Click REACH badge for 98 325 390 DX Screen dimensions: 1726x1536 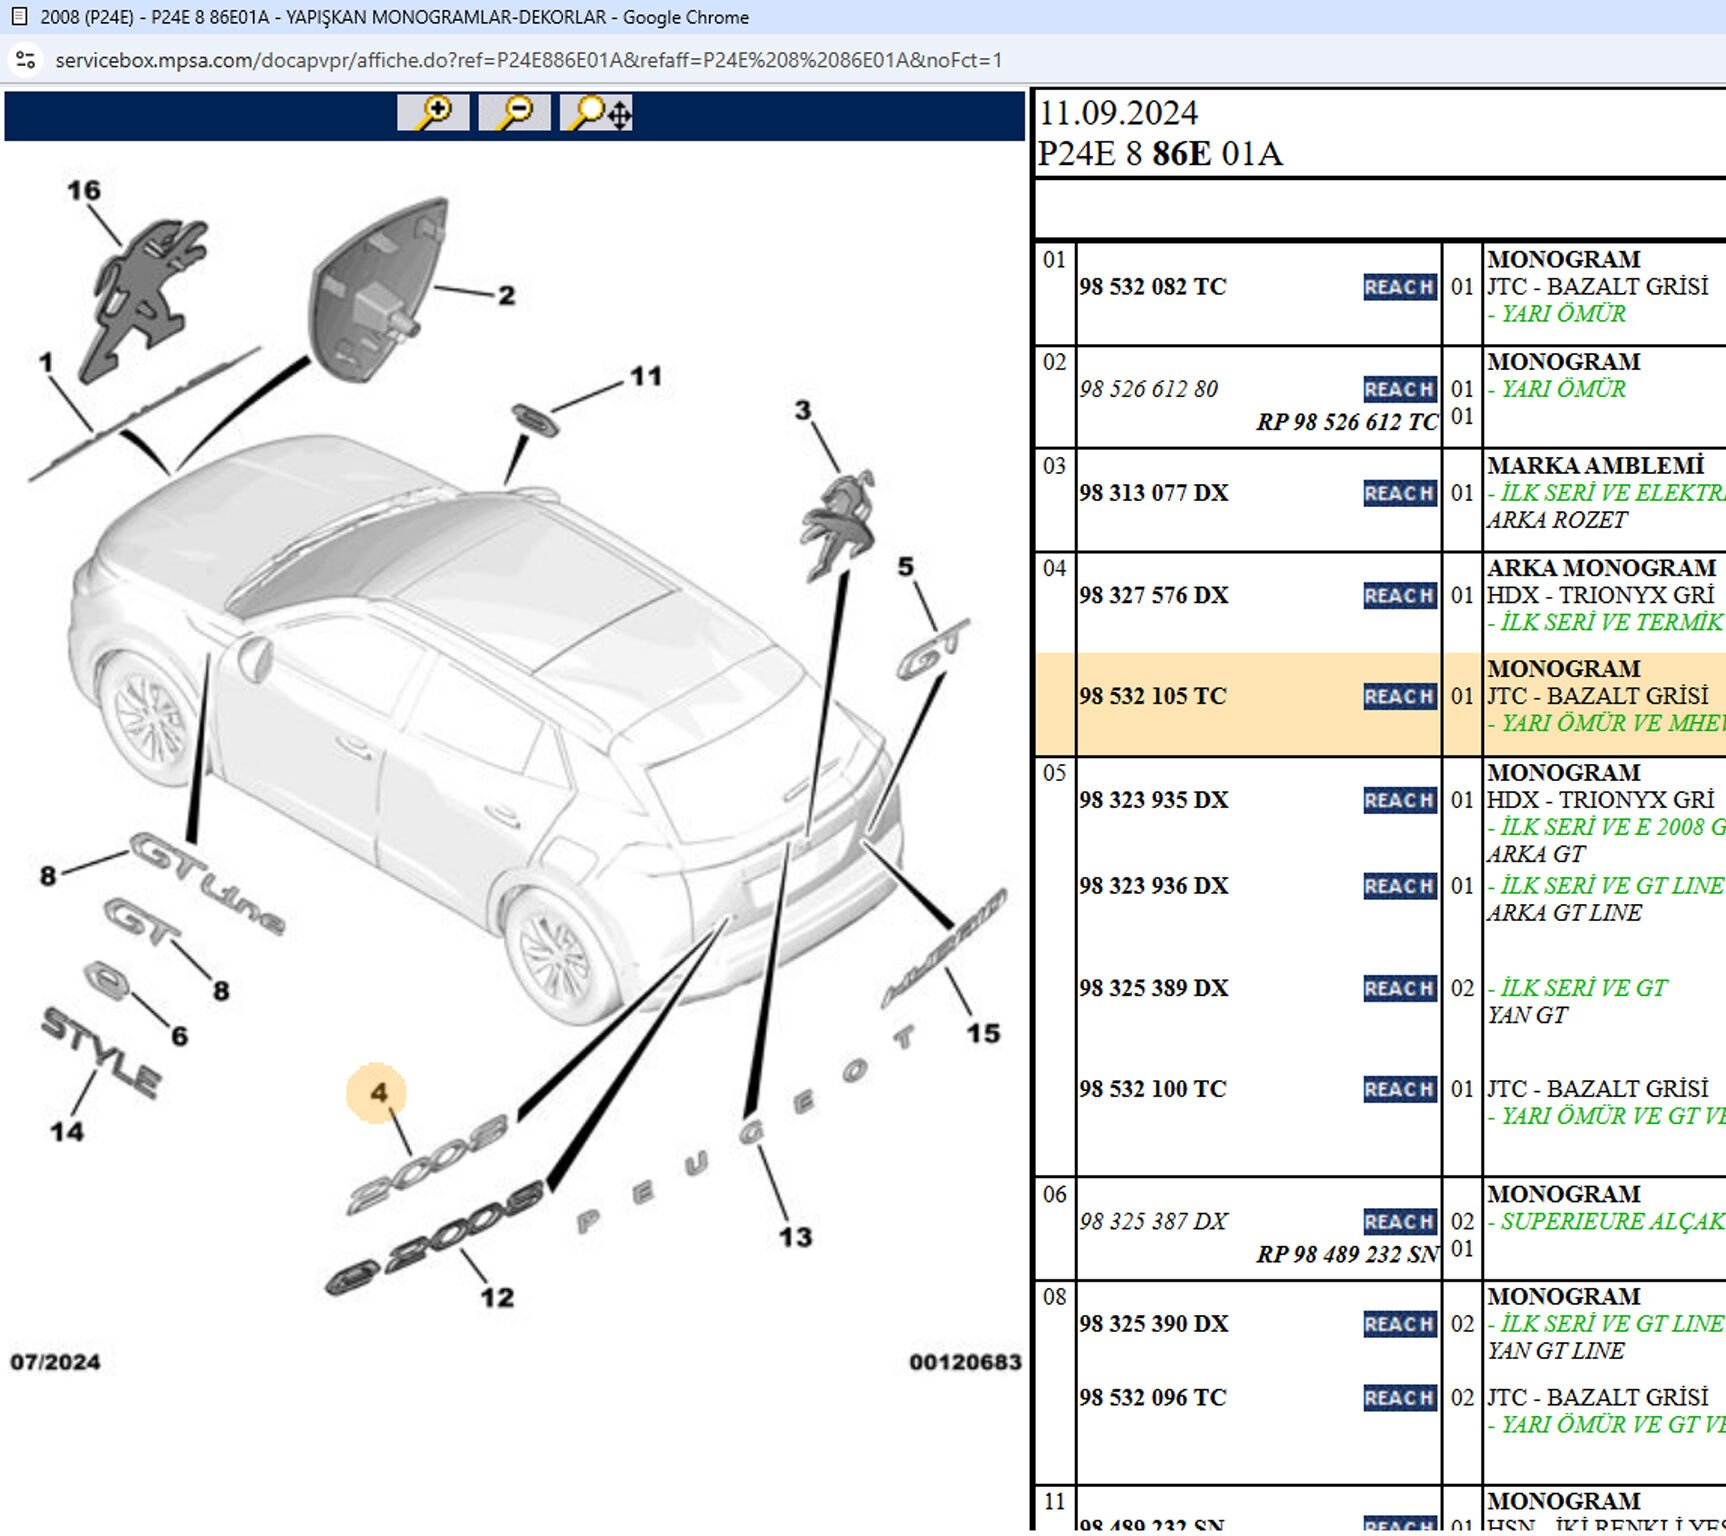[1400, 1324]
